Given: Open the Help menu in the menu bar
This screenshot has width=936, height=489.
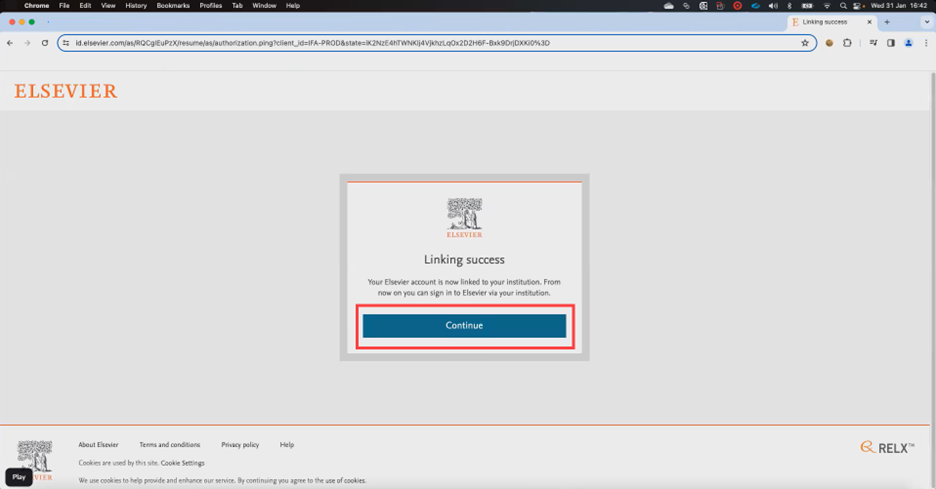Looking at the screenshot, I should 292,5.
